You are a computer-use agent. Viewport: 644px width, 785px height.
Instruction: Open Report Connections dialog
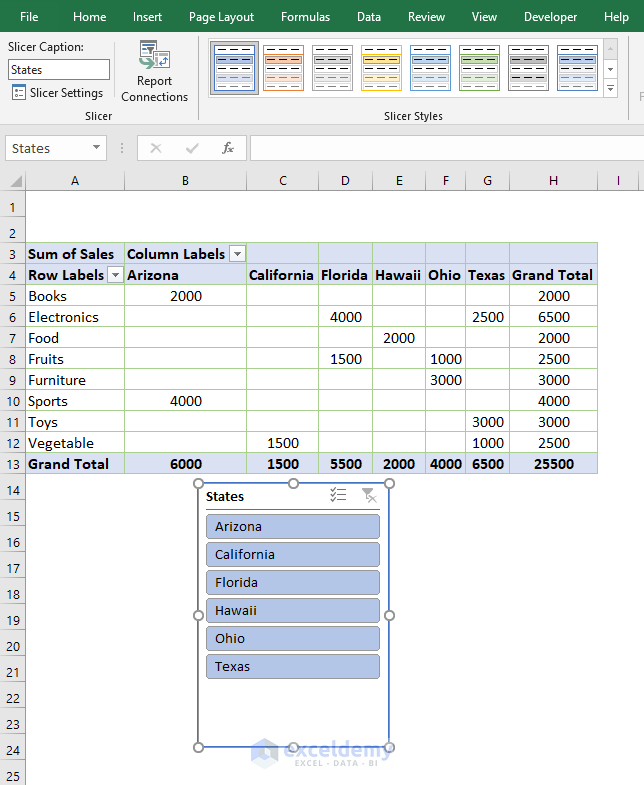pyautogui.click(x=154, y=72)
